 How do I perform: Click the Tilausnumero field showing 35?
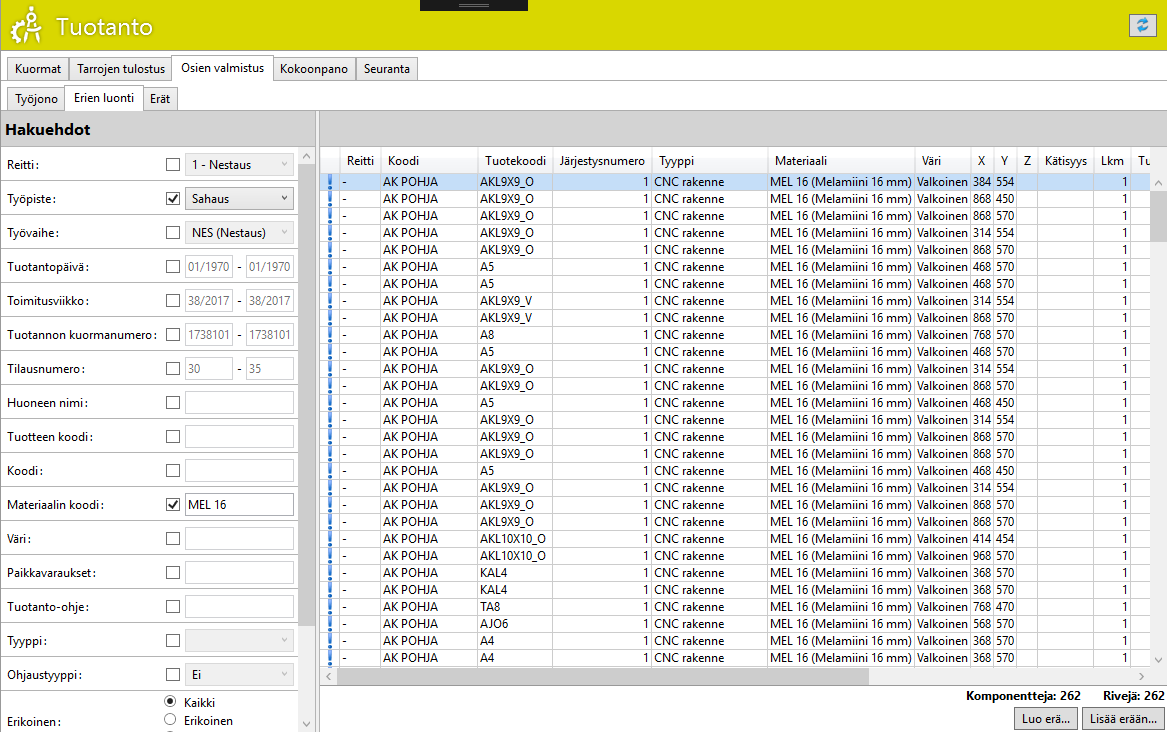click(269, 368)
